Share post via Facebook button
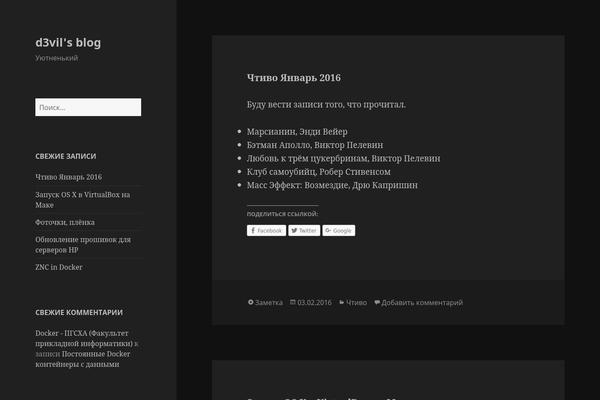This screenshot has height=400, width=600. pyautogui.click(x=266, y=230)
